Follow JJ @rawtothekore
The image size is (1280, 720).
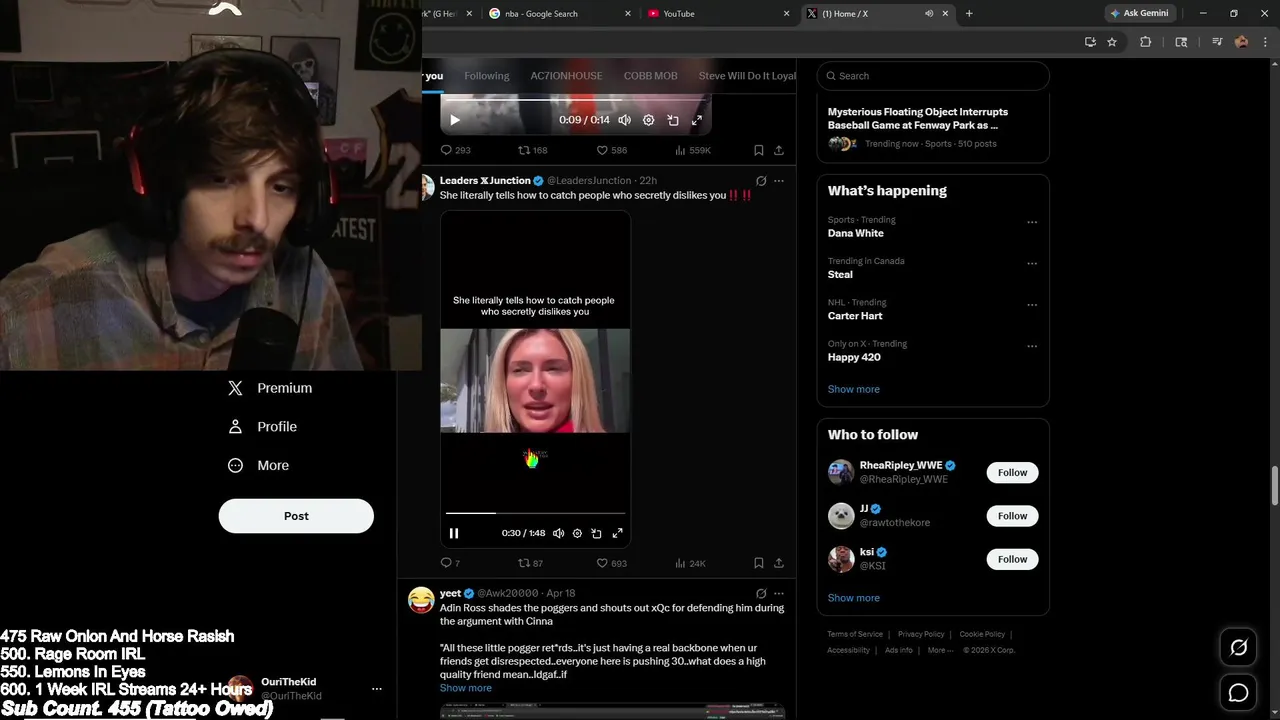[x=1012, y=516]
